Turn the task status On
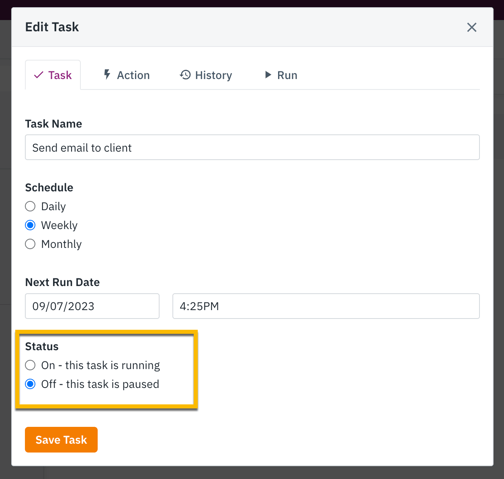The width and height of the screenshot is (504, 479). tap(30, 365)
